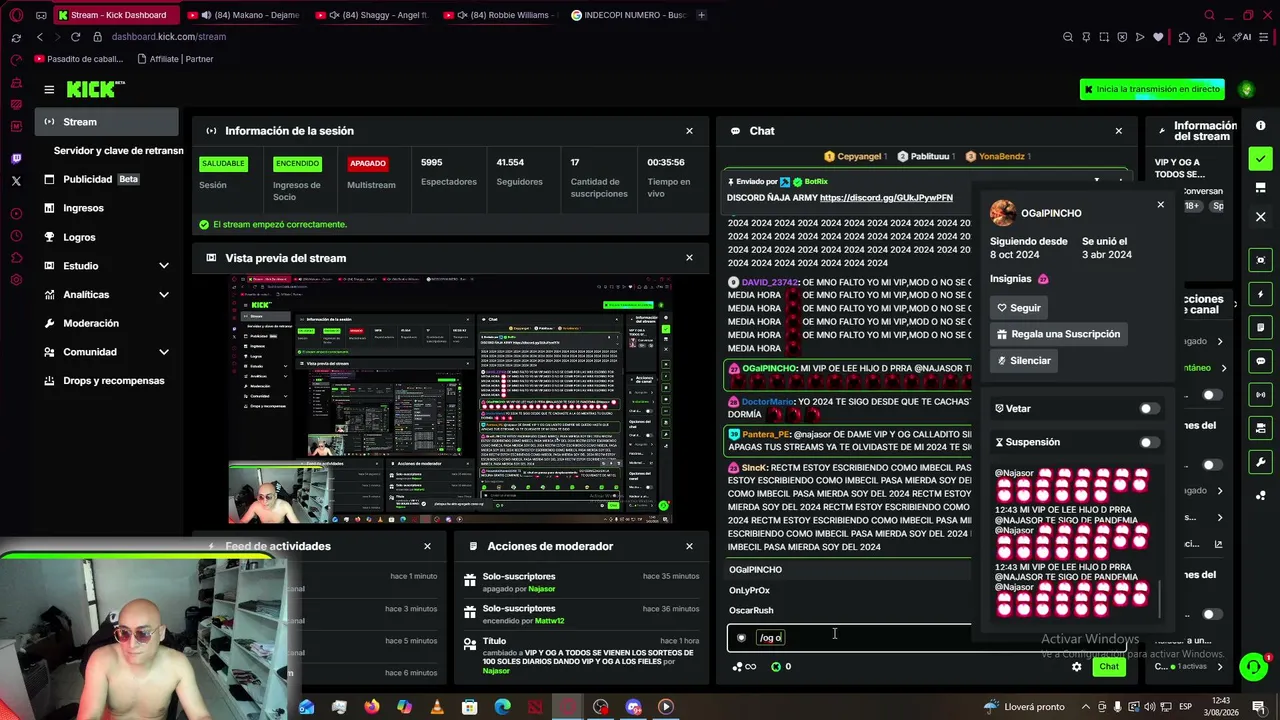1280x720 pixels.
Task: Go to Publicidad Beta section
Action: click(107, 179)
